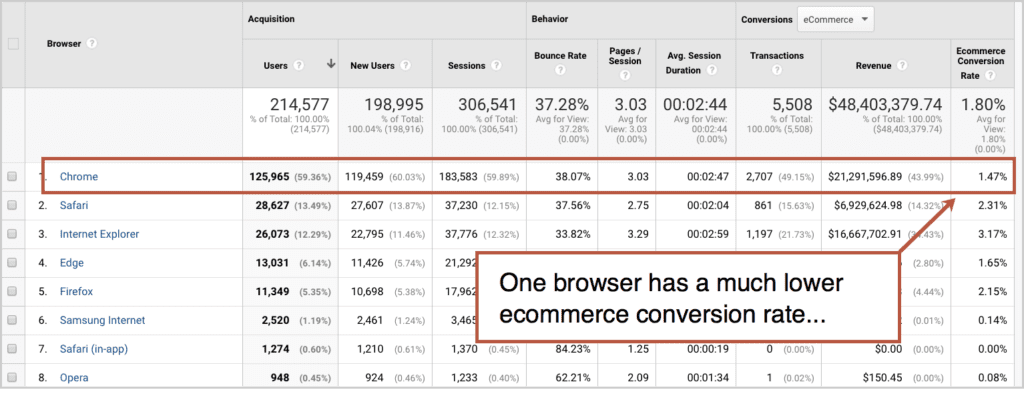Click help icon next to Browser header
The width and height of the screenshot is (1024, 394).
92,44
